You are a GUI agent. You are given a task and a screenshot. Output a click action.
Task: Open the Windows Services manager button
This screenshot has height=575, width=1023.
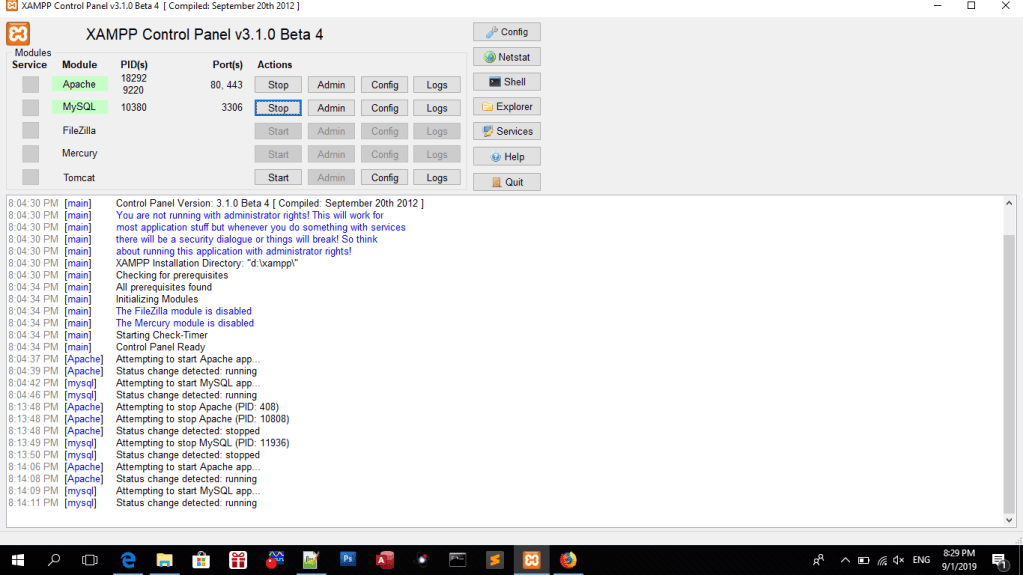[x=507, y=131]
